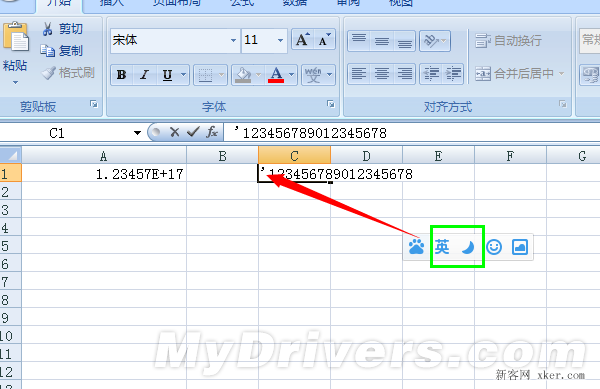Click the text Orientation button

435,41
